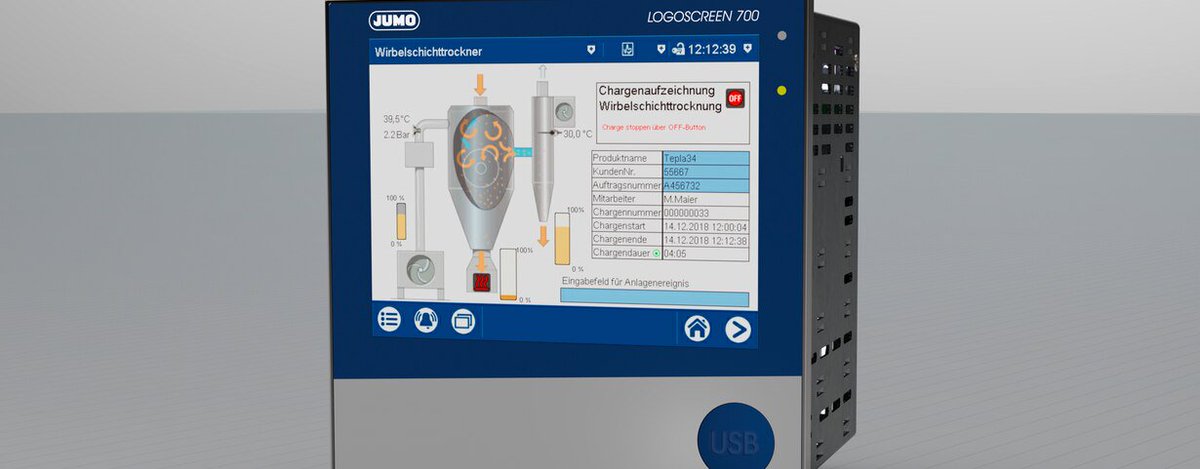Click the Produktname label cell

click(x=626, y=158)
